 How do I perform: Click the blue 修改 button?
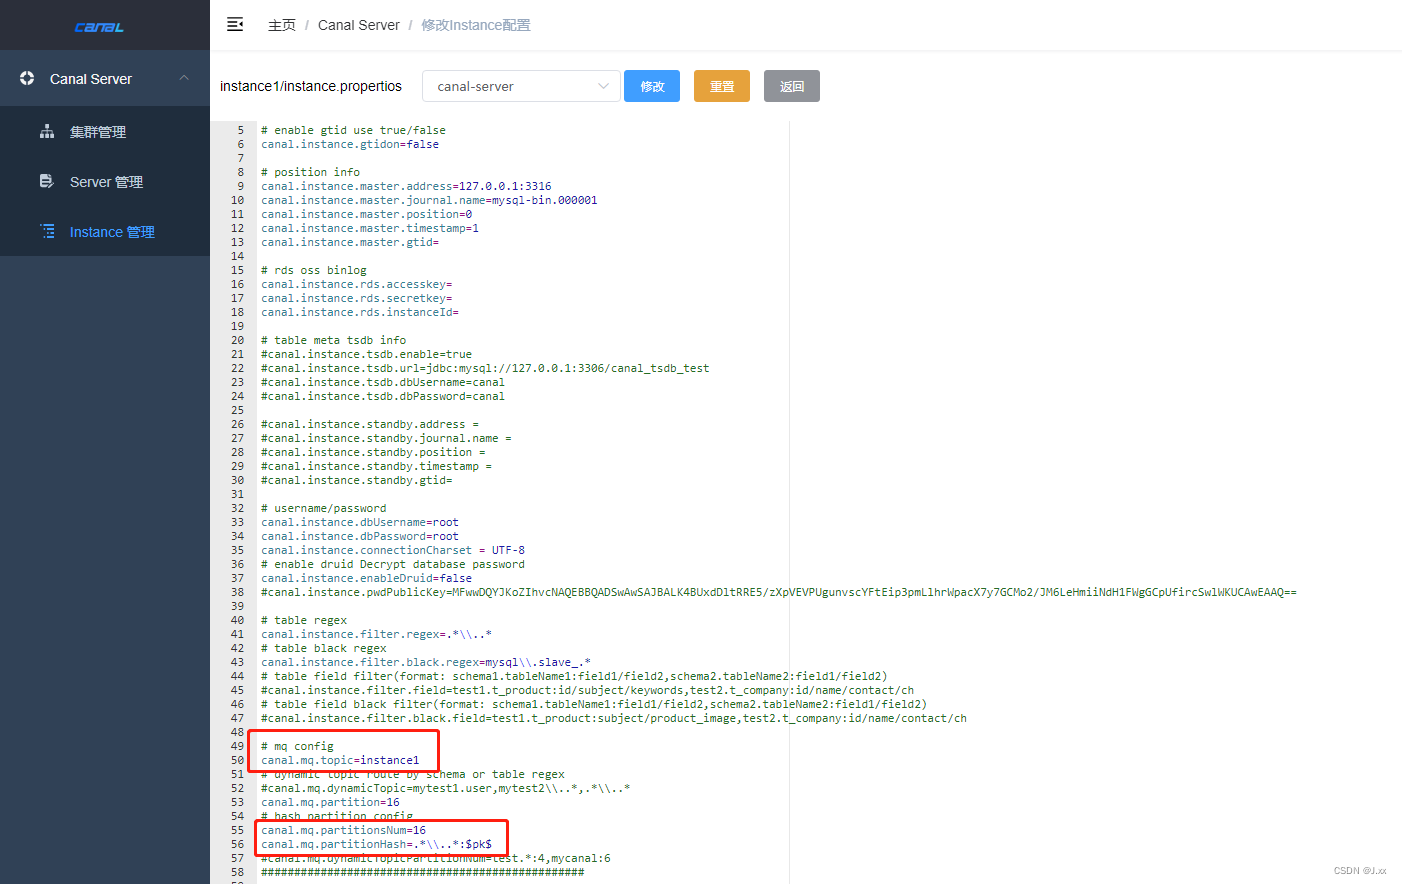(652, 86)
